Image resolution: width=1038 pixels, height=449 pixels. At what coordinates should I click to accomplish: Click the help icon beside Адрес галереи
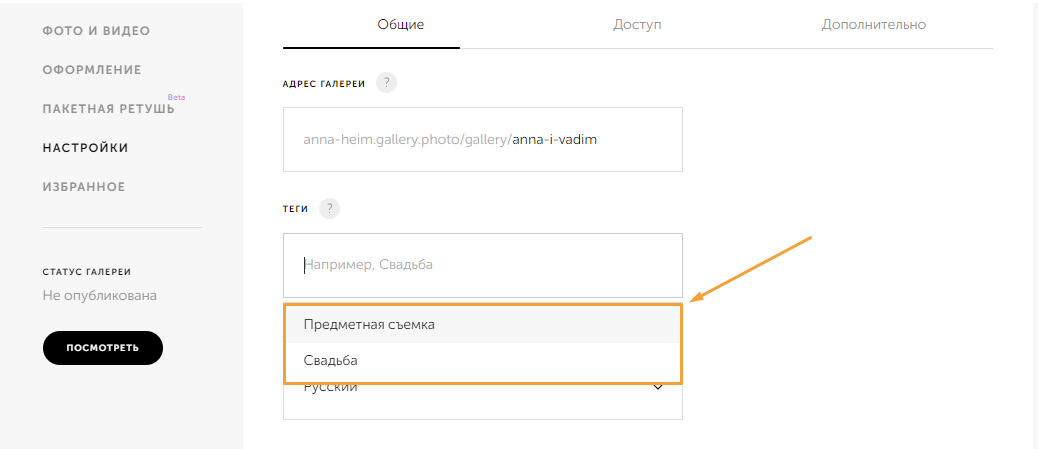point(386,83)
